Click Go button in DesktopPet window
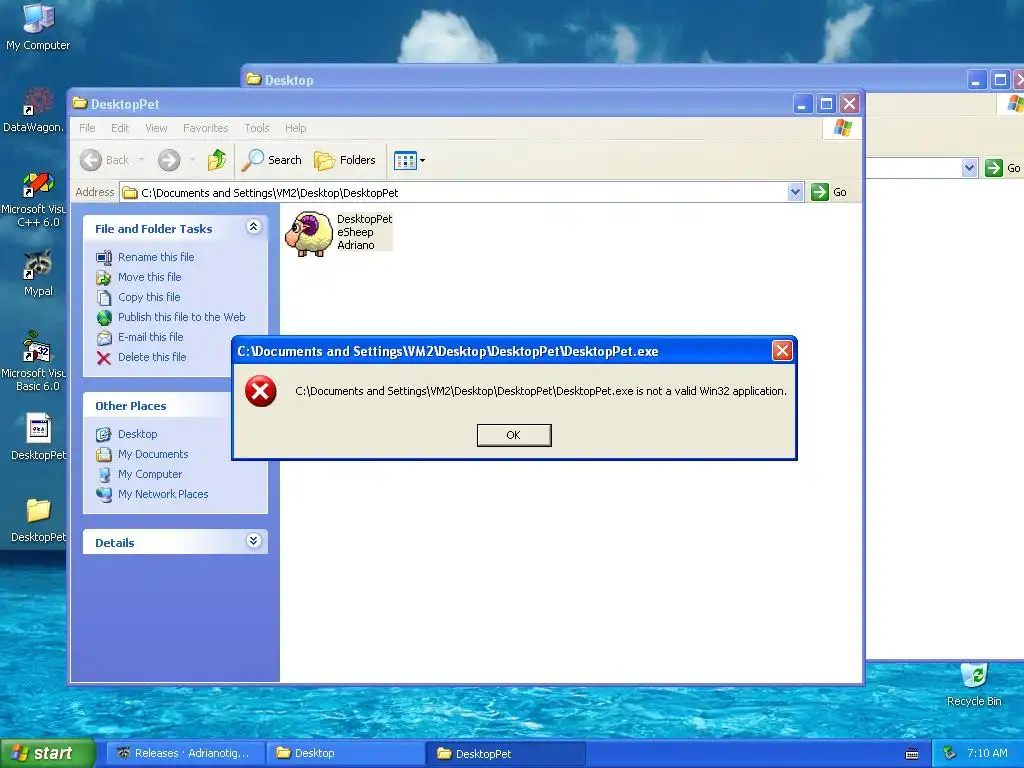1024x768 pixels. [829, 192]
